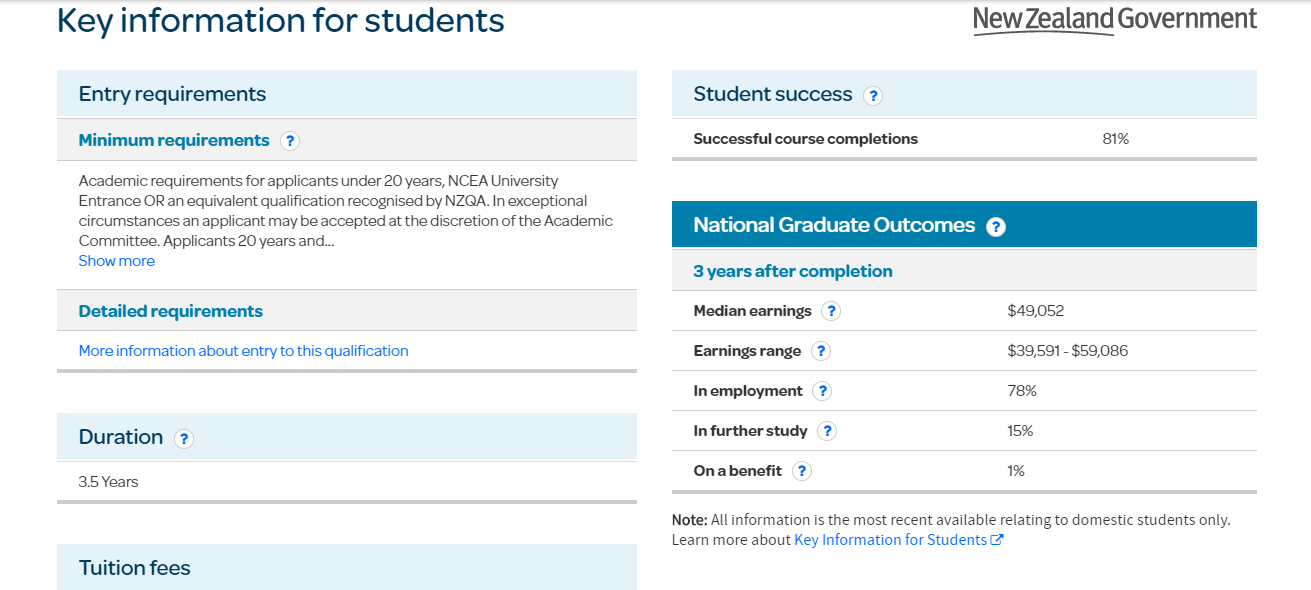Screen dimensions: 1311x590
Task: Open help icon beside In employment
Action: coord(822,391)
